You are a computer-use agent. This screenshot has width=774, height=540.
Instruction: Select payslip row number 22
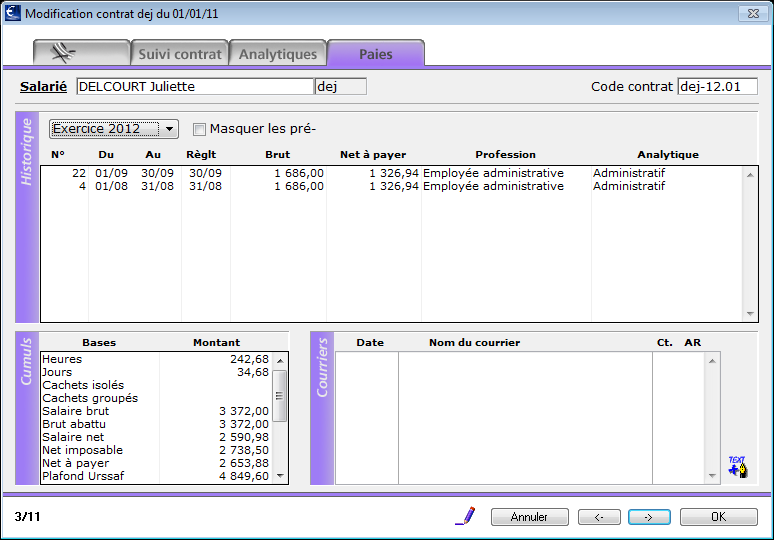click(x=391, y=173)
